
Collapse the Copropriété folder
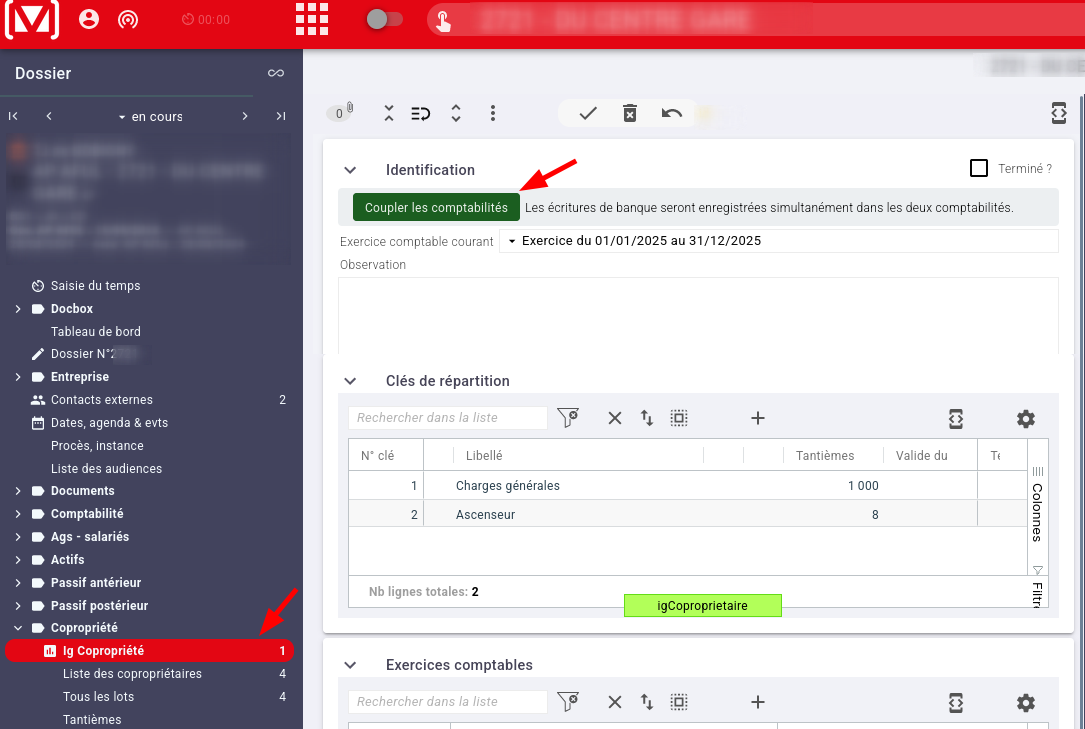[18, 628]
